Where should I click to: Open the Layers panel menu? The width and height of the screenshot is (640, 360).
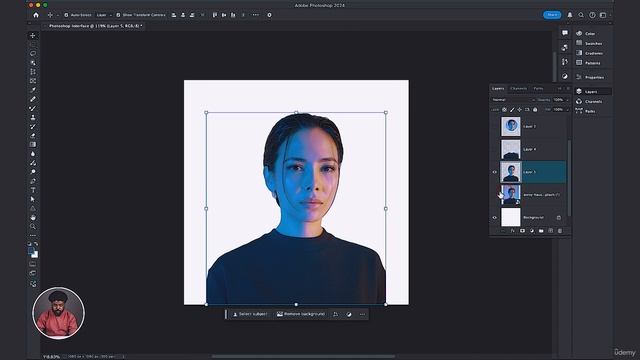pyautogui.click(x=568, y=89)
